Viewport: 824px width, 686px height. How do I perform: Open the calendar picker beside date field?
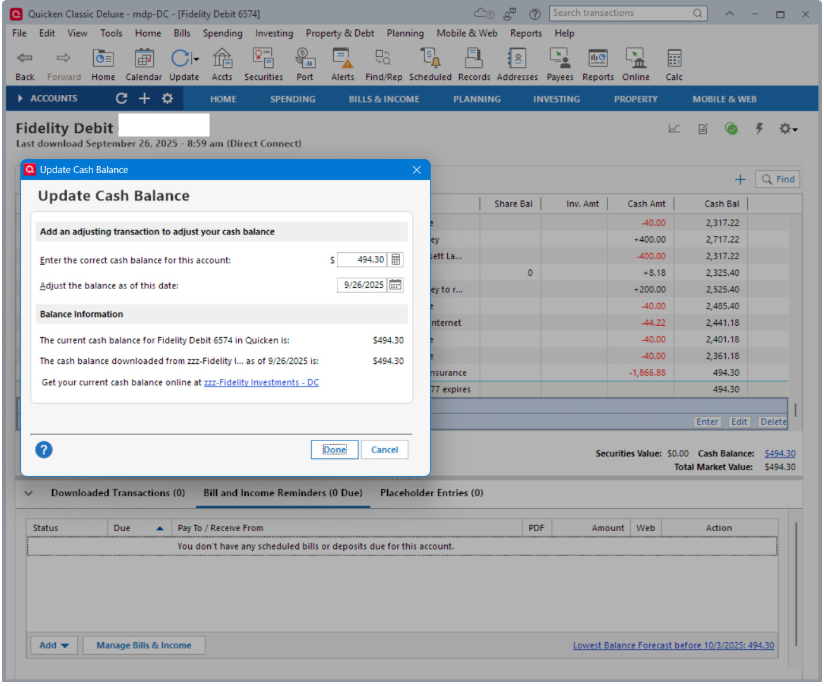[x=395, y=285]
